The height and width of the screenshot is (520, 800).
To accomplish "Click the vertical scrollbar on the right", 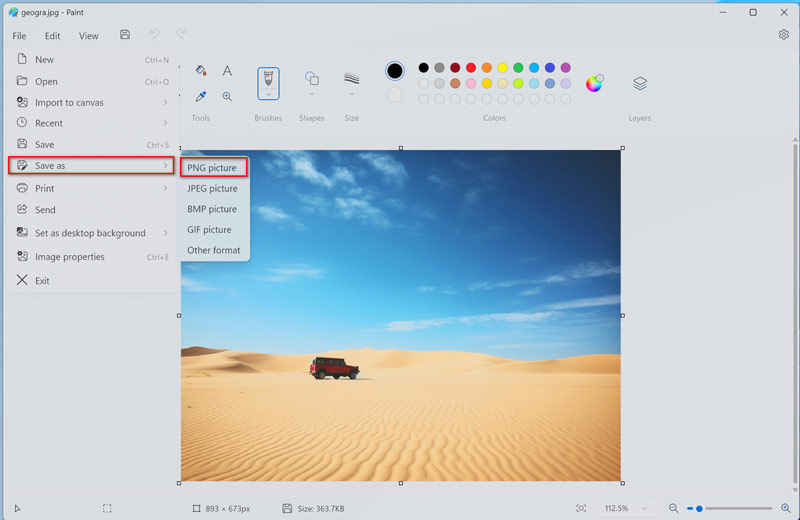I will coord(795,315).
